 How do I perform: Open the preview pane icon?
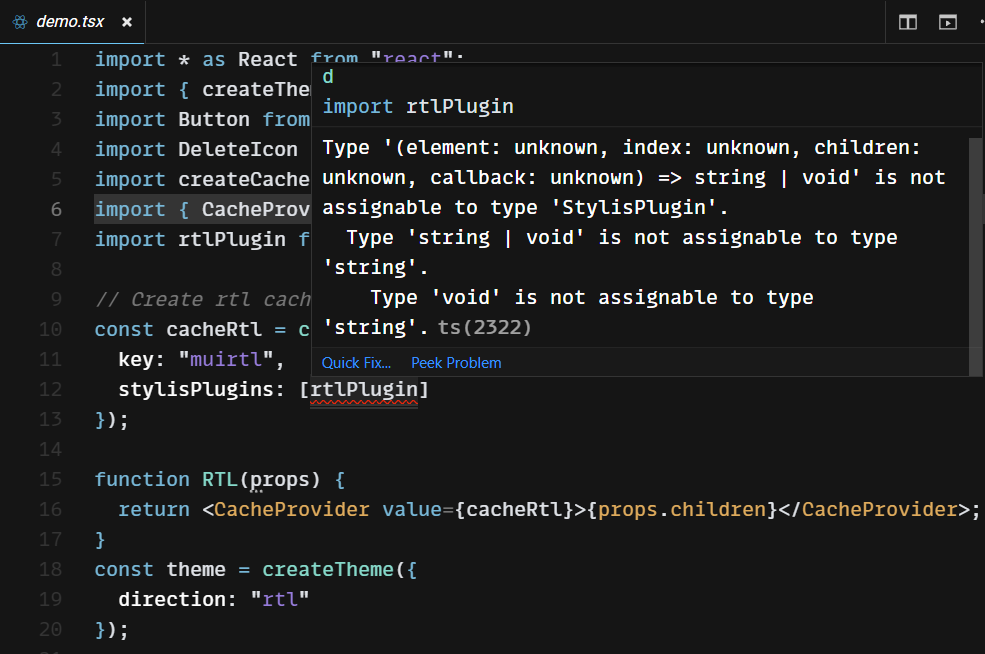tap(947, 23)
